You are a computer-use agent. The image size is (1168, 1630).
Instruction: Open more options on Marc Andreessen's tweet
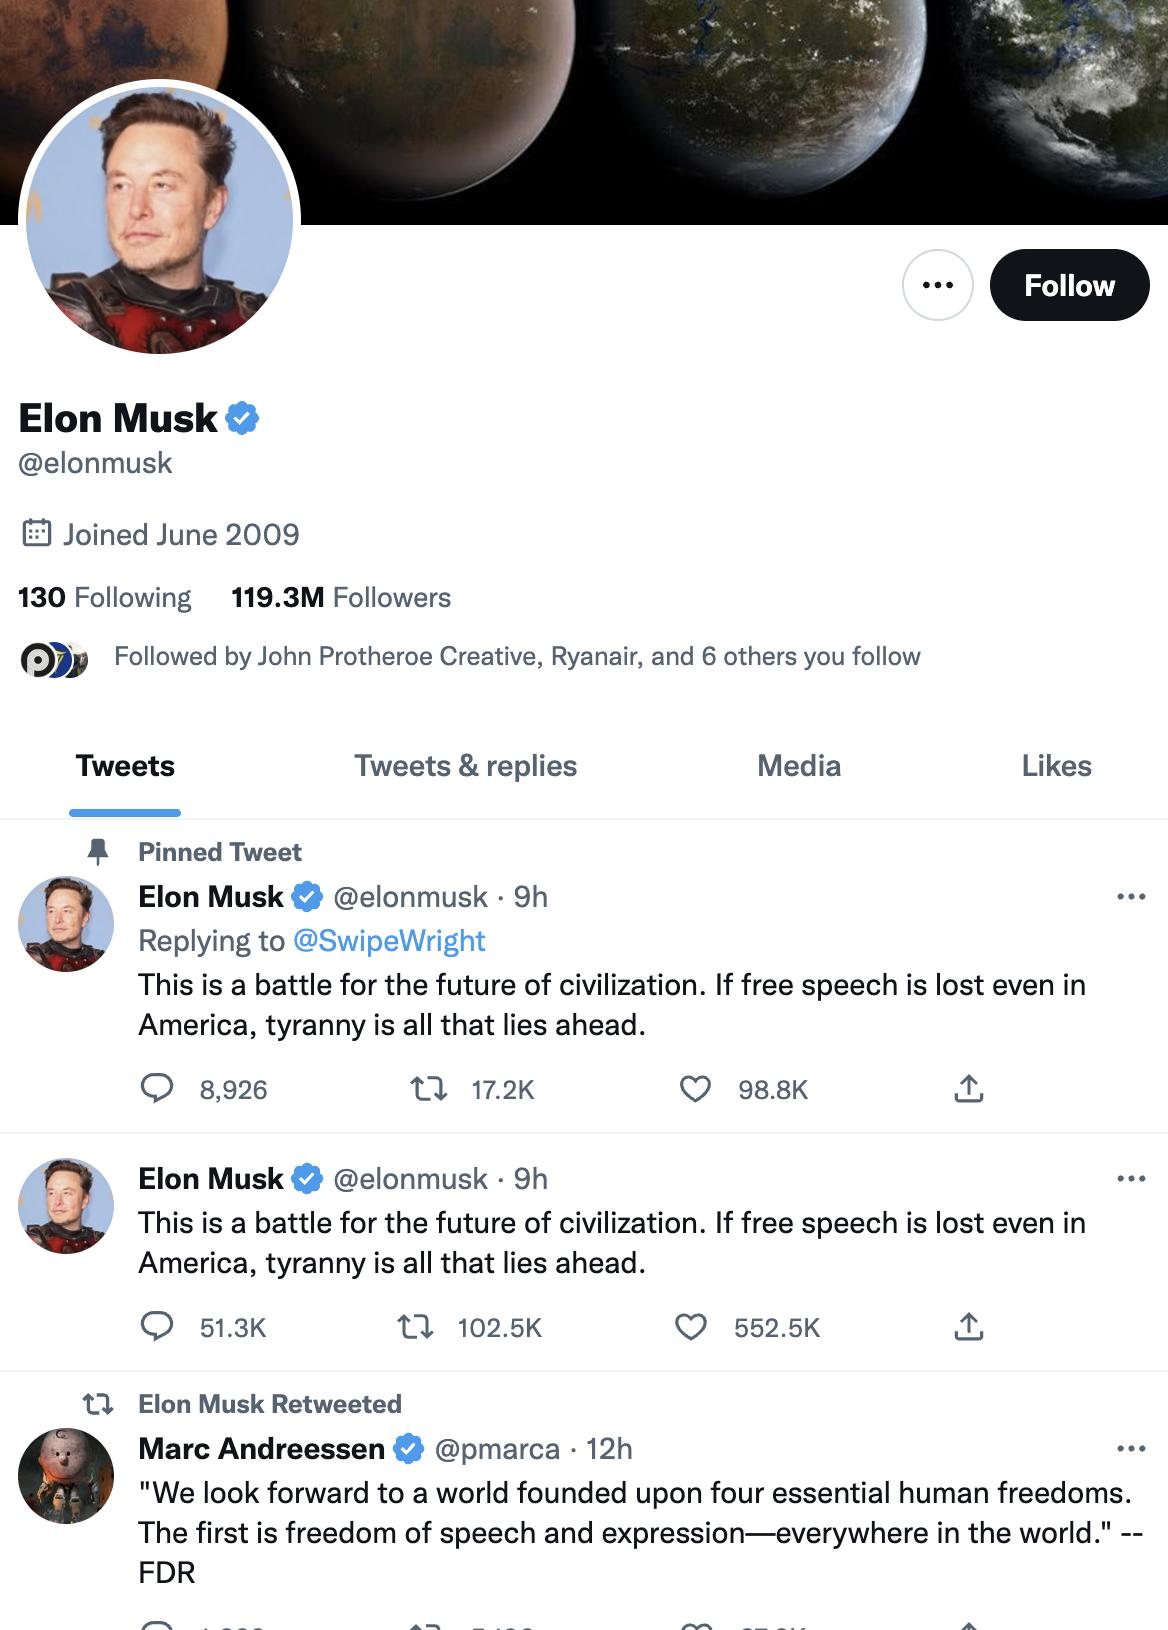point(1131,1449)
